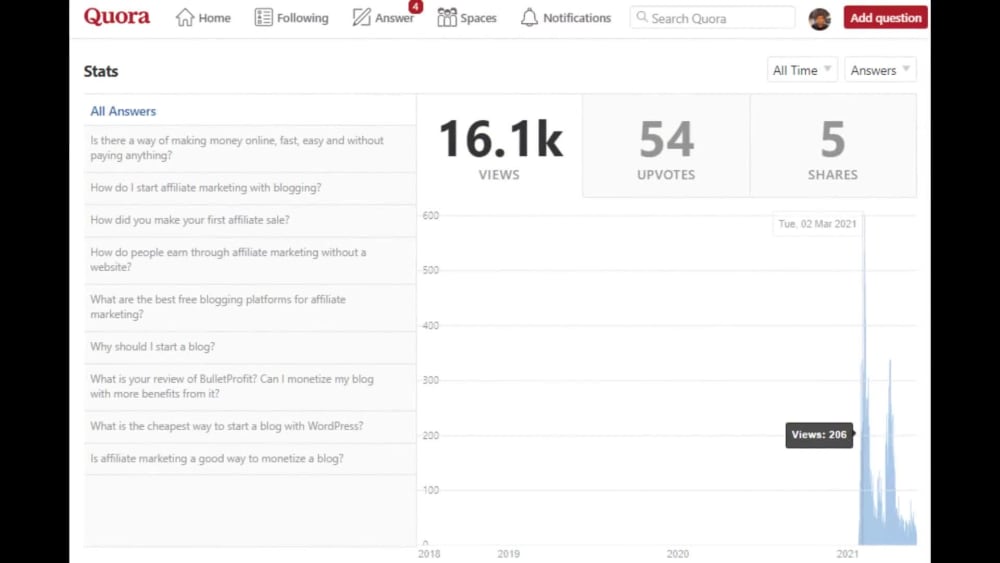
Task: Switch to the 5 Shares tab
Action: pyautogui.click(x=833, y=146)
